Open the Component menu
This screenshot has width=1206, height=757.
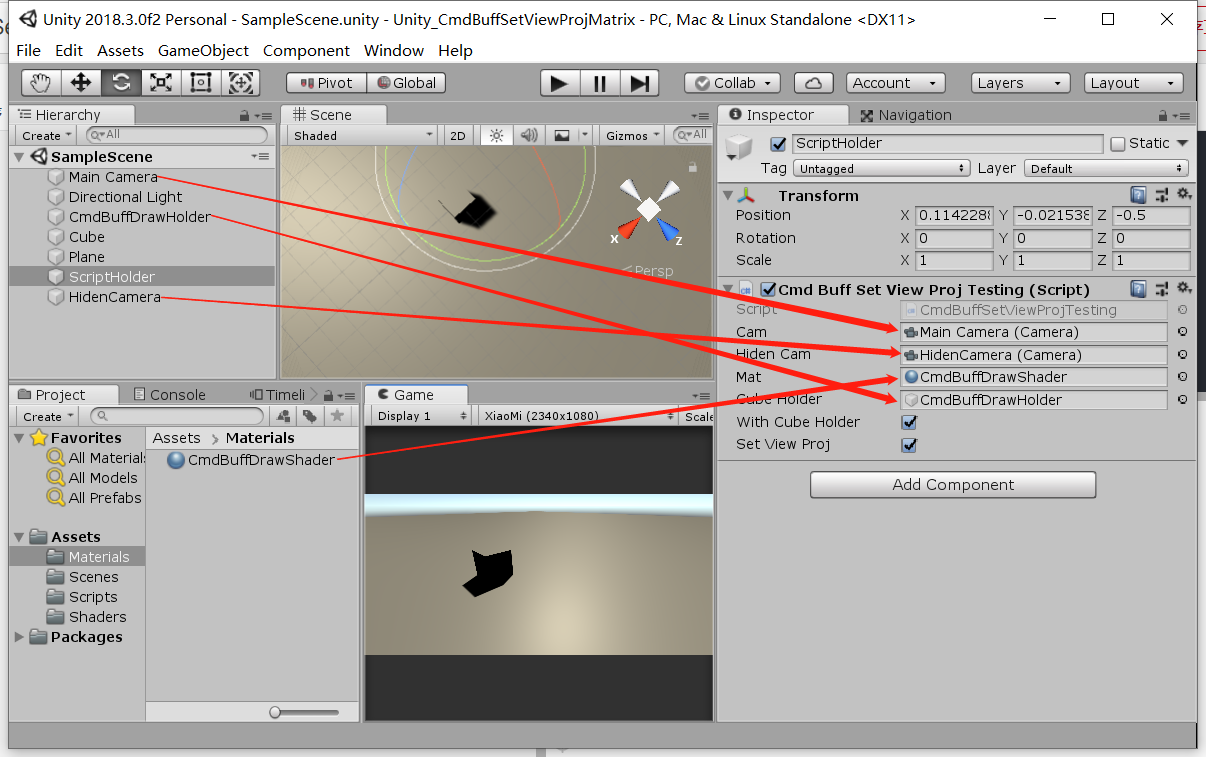point(306,50)
